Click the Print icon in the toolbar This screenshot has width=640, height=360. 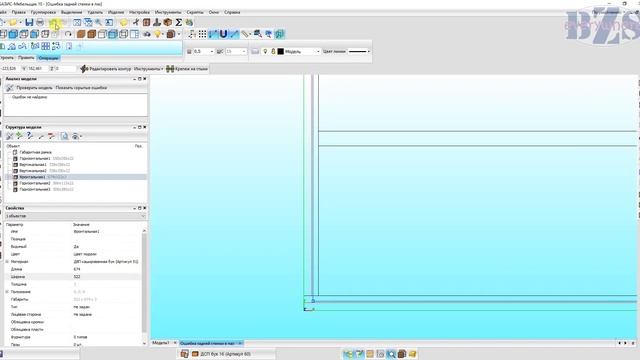click(x=40, y=22)
